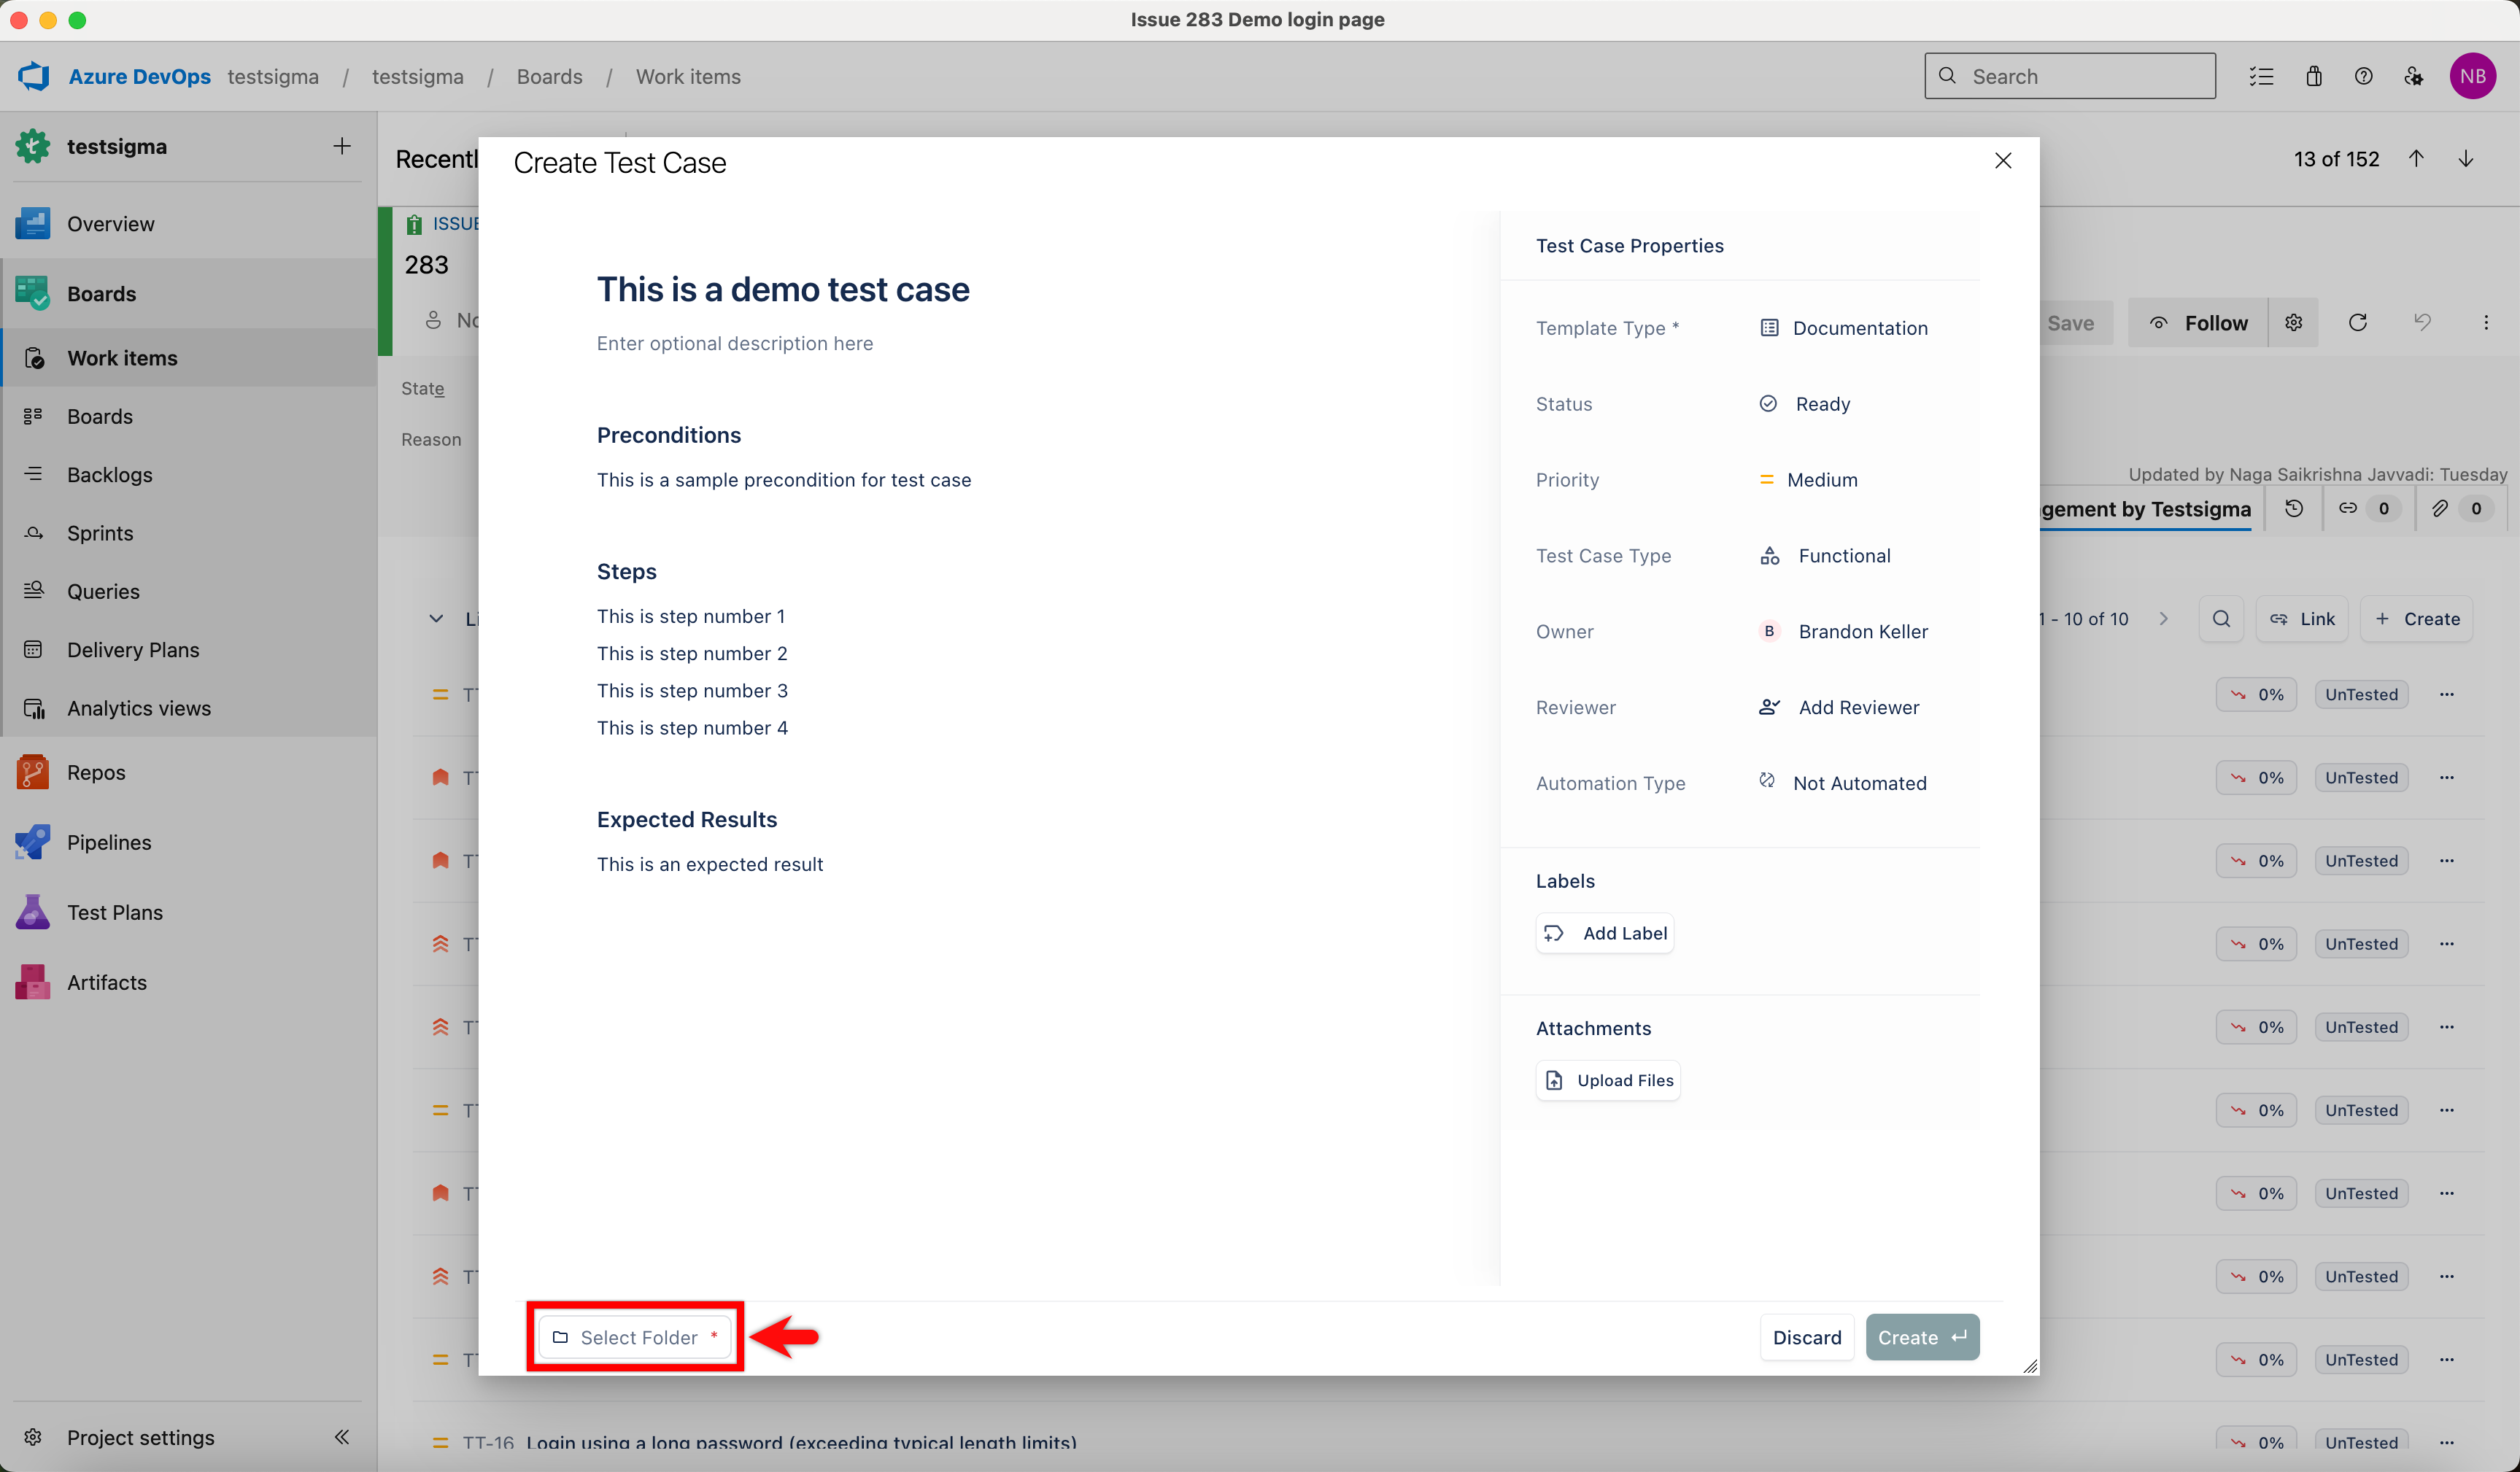
Task: Collapse the sidebar with double chevron
Action: pyautogui.click(x=341, y=1437)
